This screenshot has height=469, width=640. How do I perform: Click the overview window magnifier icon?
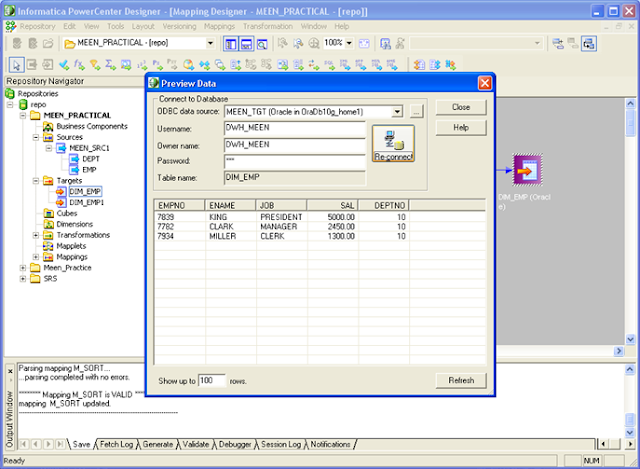click(x=262, y=43)
